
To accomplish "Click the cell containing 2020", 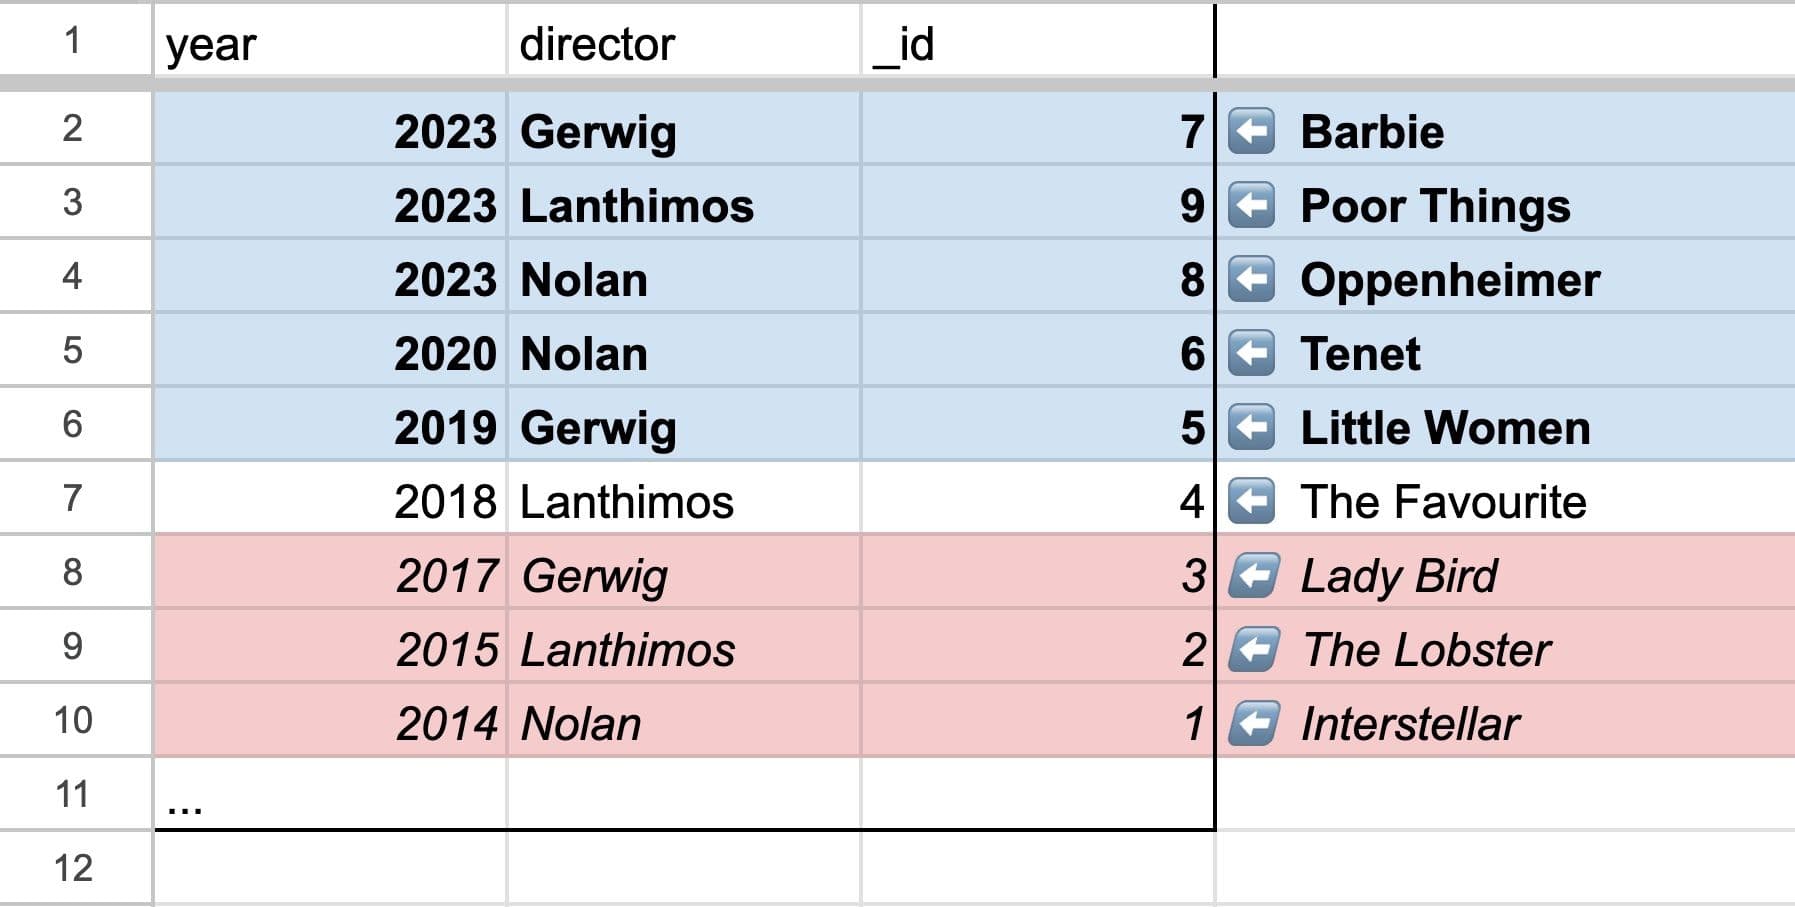I will [x=330, y=353].
